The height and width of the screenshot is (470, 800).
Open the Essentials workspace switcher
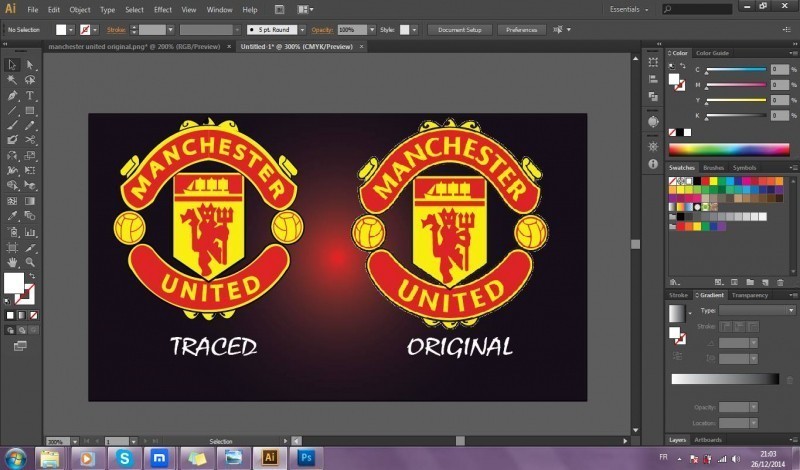[x=629, y=9]
